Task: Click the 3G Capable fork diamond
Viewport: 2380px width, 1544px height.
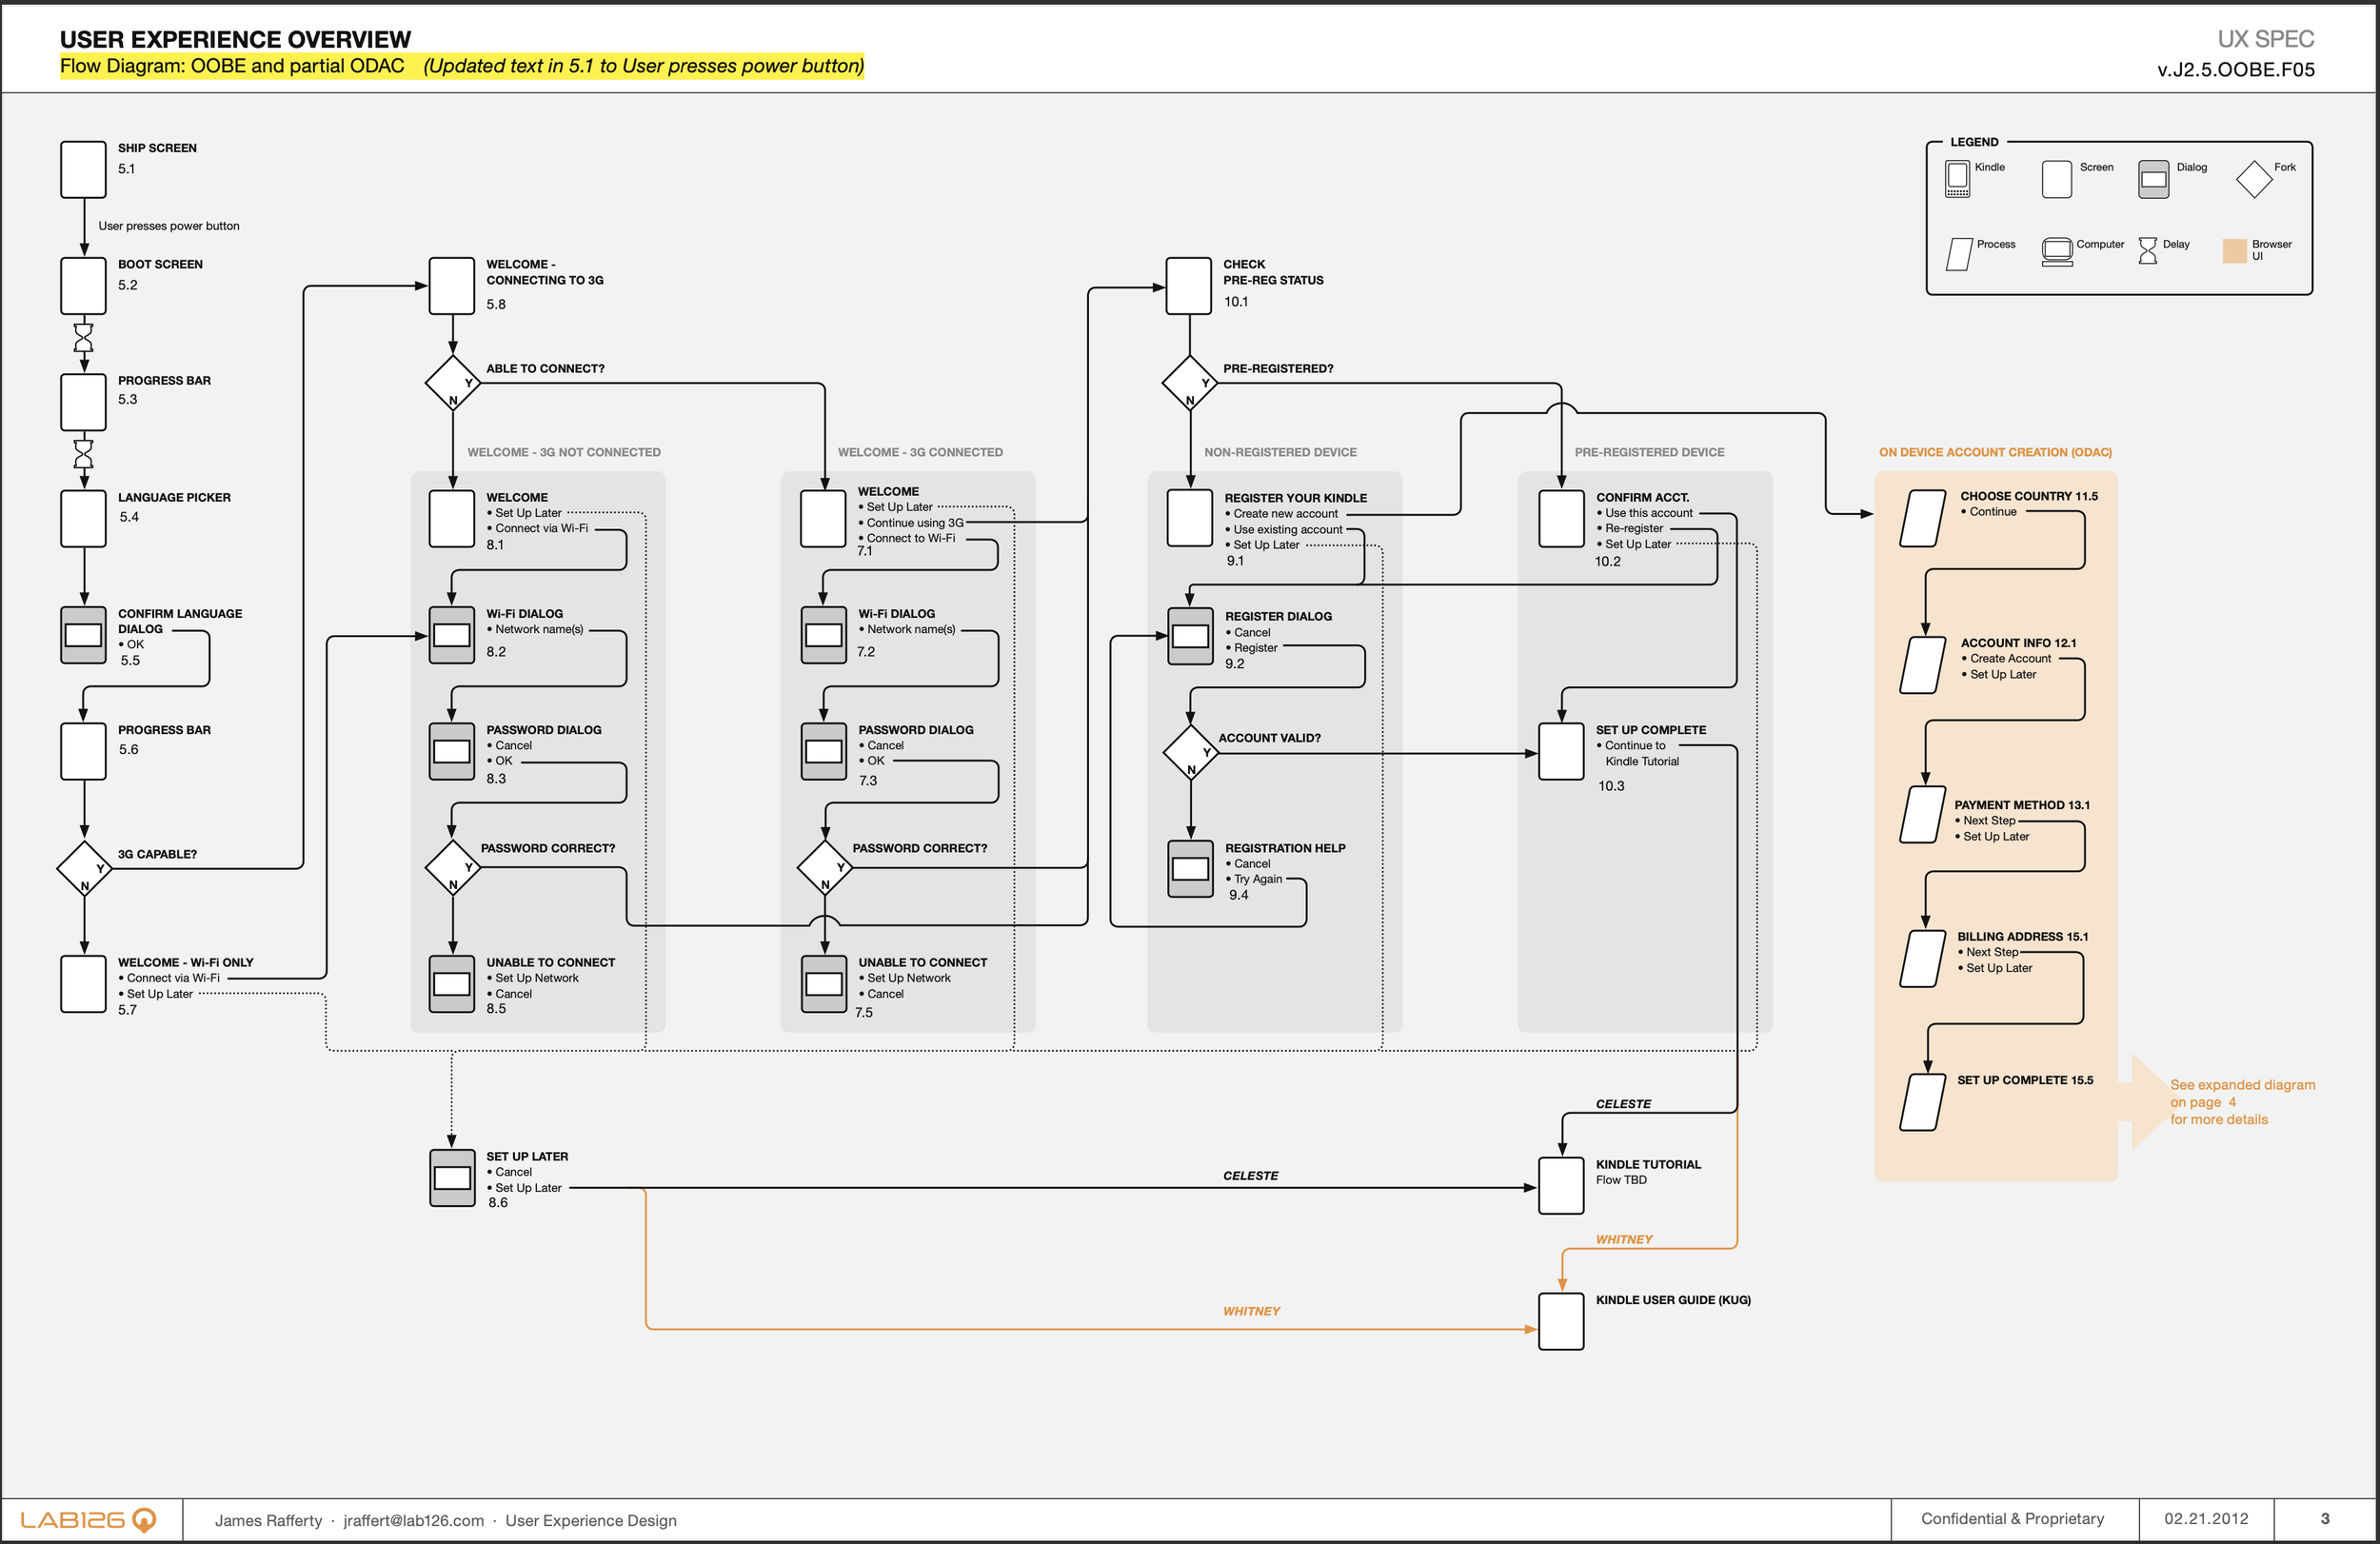Action: point(84,868)
